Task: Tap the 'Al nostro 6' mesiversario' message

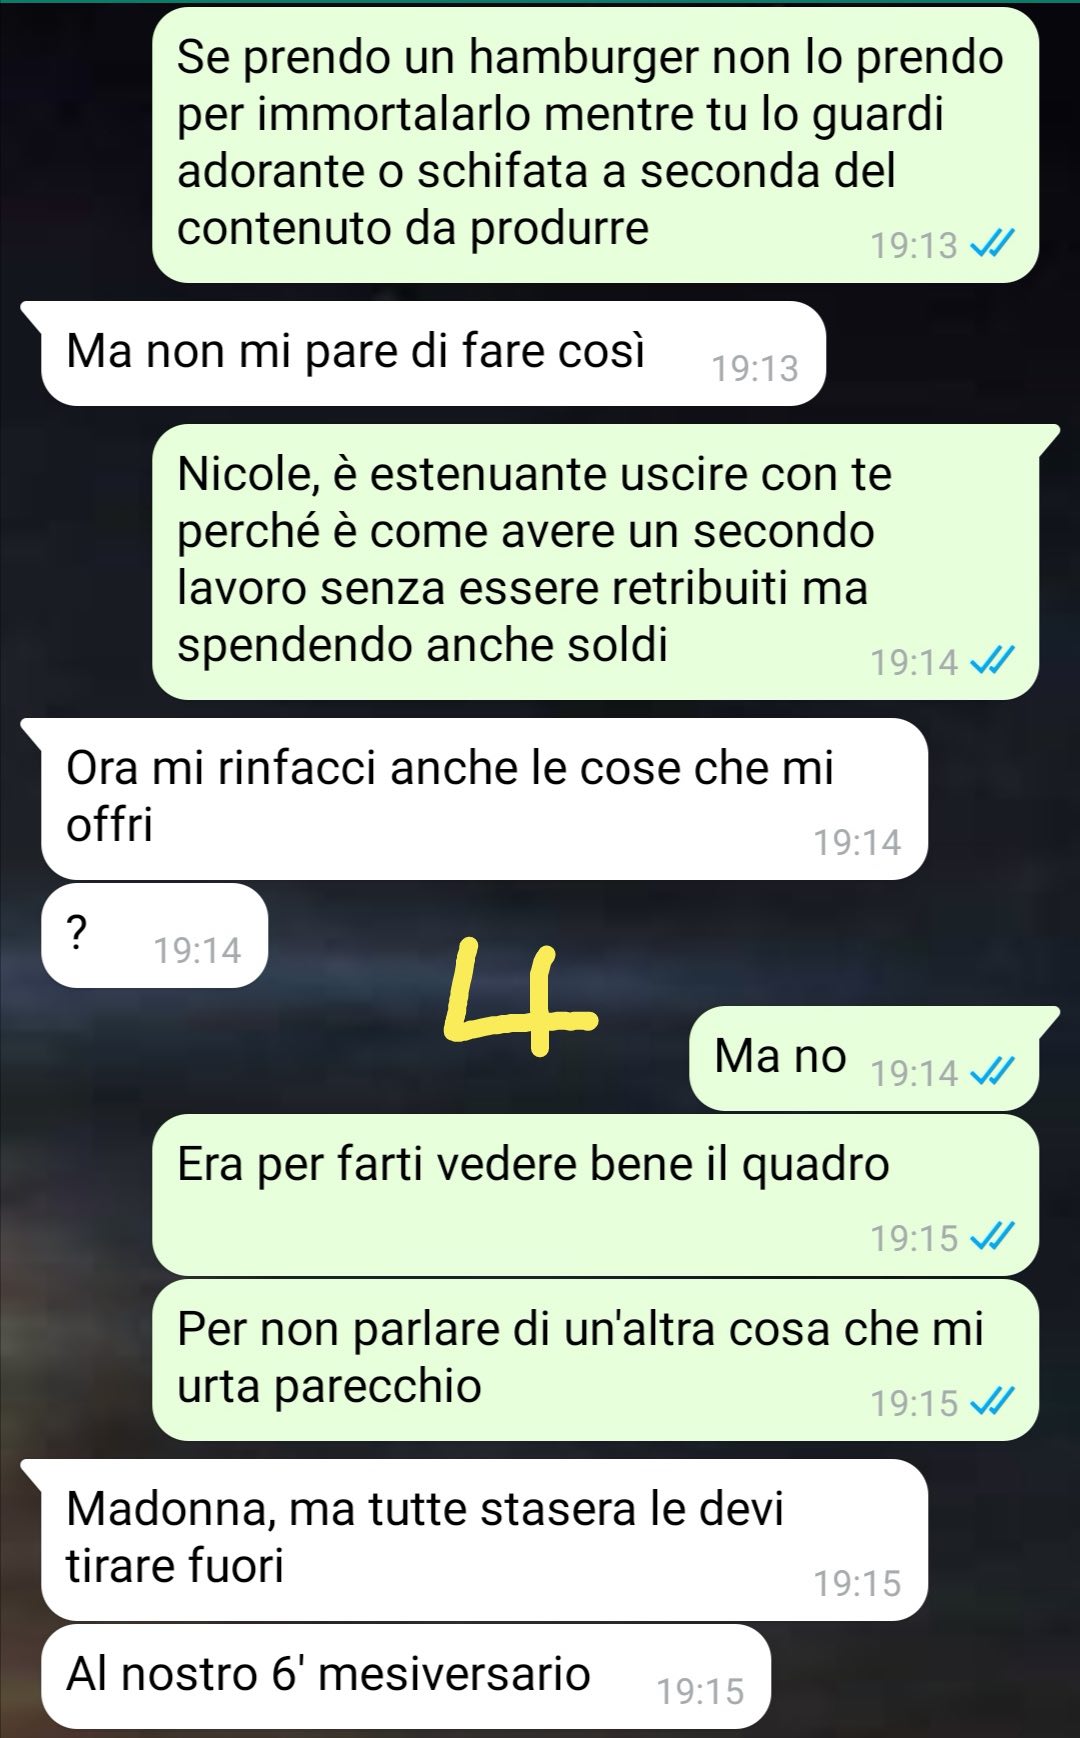Action: pos(406,1676)
